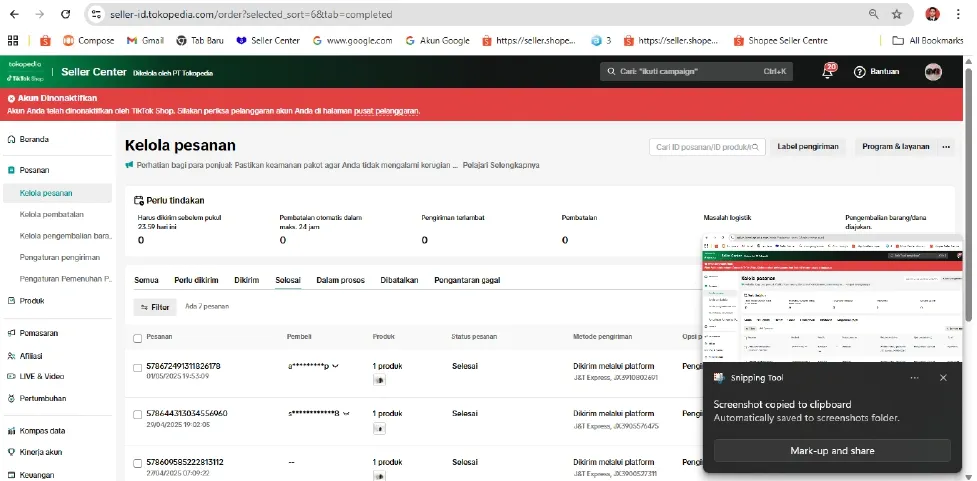The width and height of the screenshot is (977, 481).
Task: Expand buyer a*********p dropdown arrow
Action: (335, 367)
